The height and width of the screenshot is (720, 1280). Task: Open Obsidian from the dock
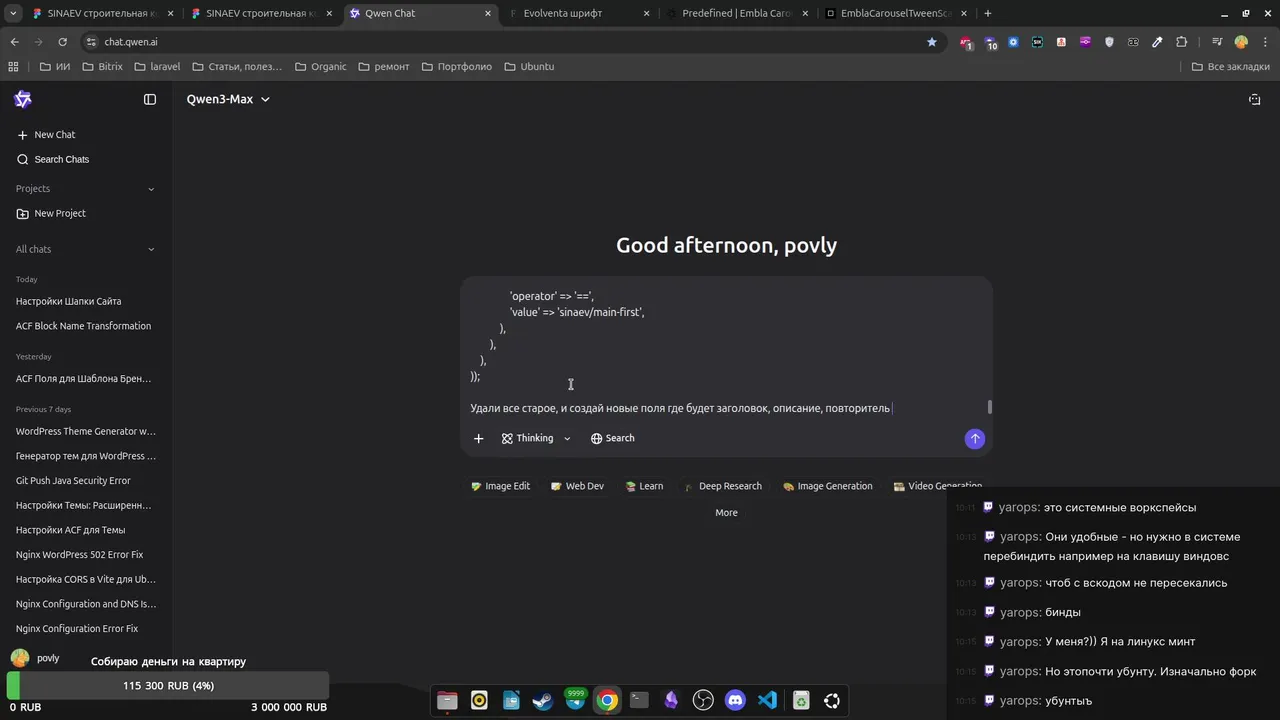(x=671, y=701)
